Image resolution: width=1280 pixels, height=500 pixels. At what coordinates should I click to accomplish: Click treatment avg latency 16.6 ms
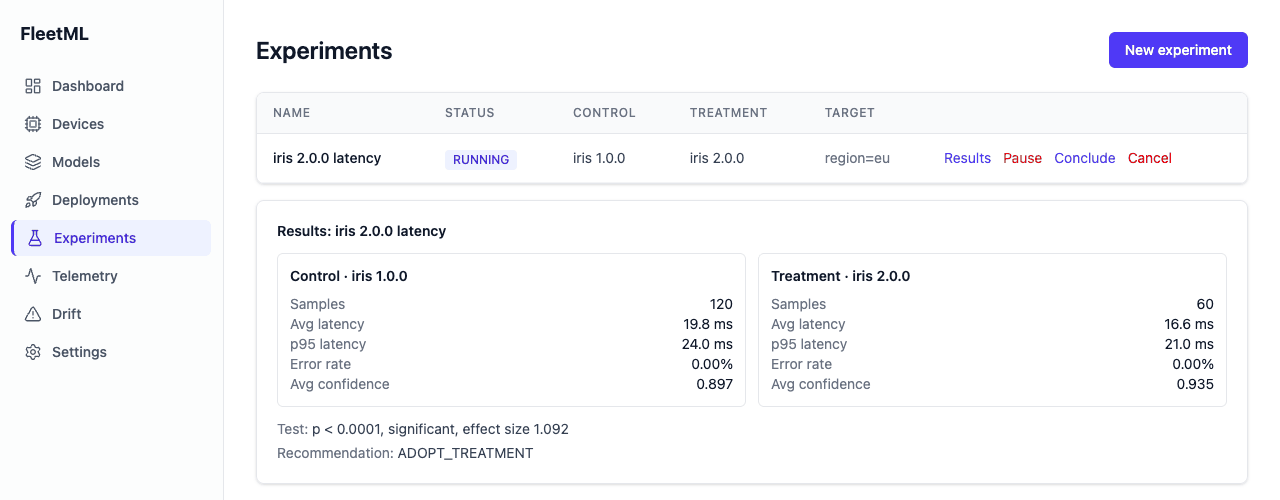pyautogui.click(x=1189, y=324)
